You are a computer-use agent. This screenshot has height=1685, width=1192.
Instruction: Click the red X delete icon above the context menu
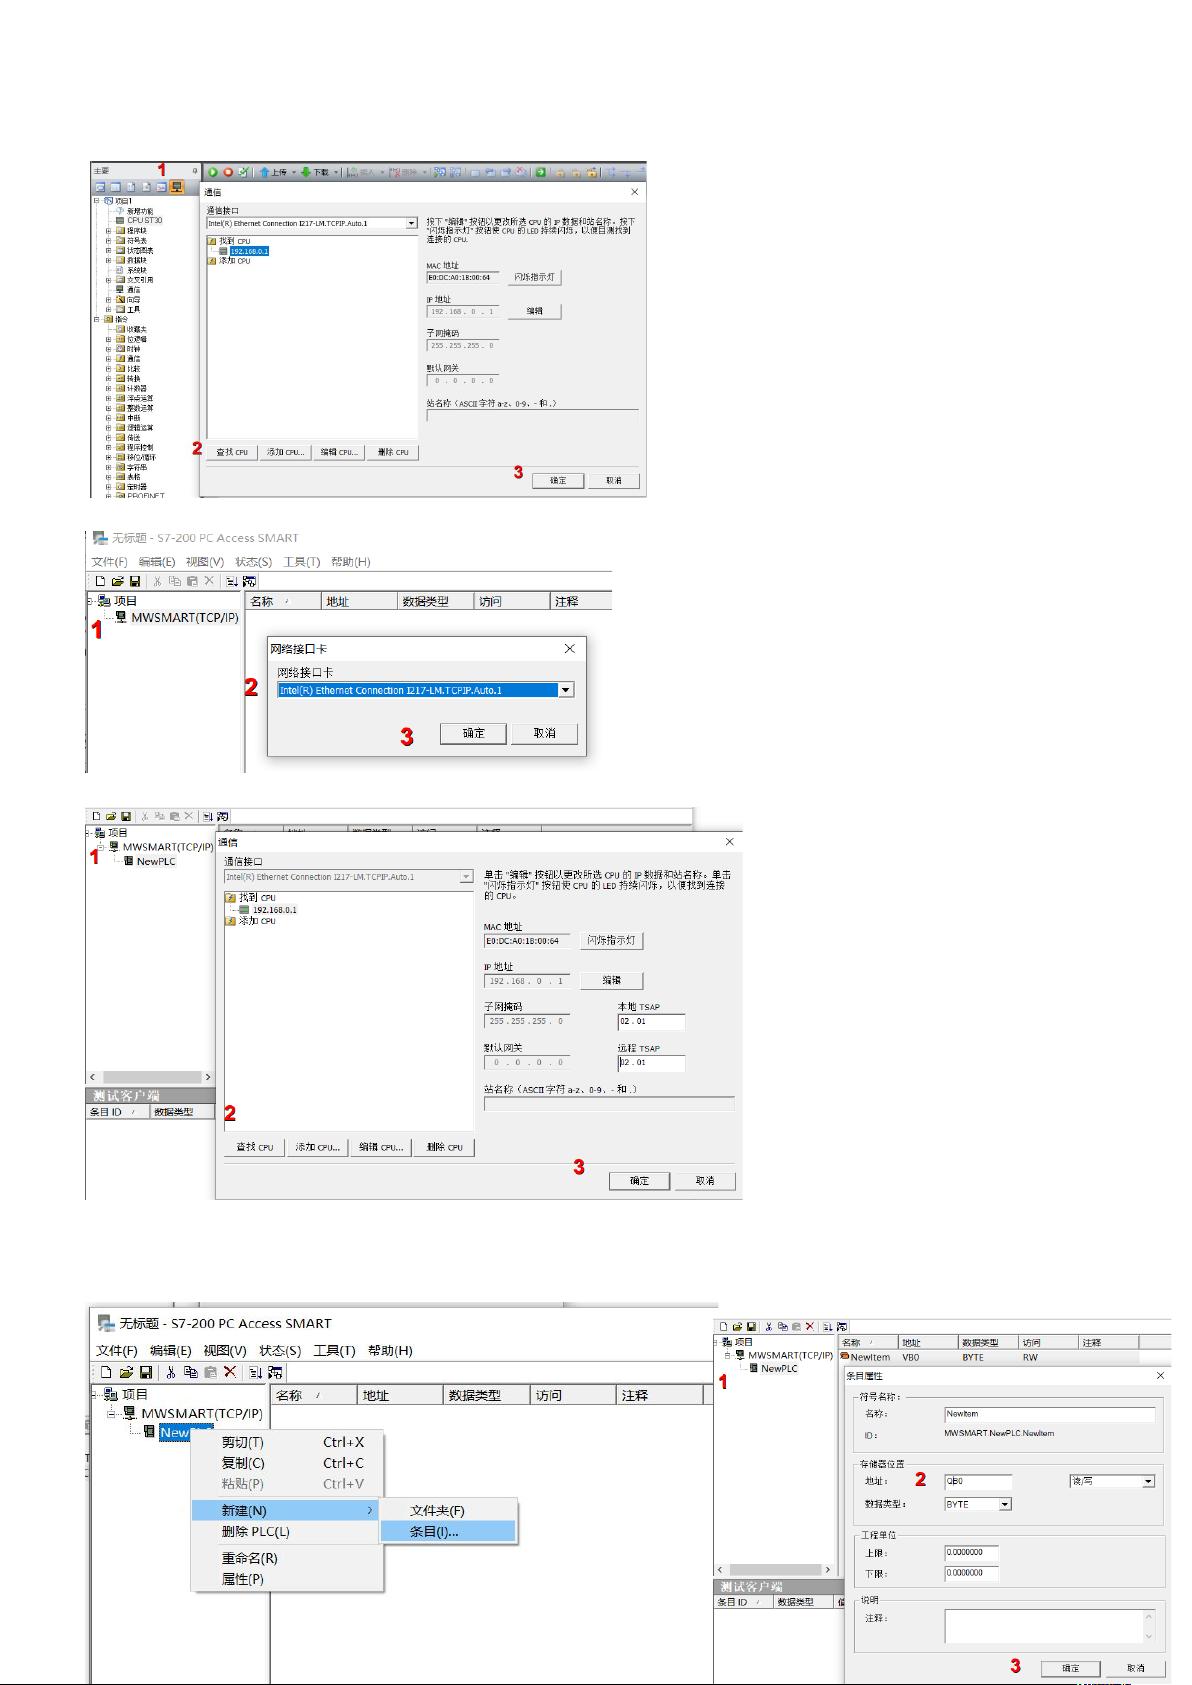pyautogui.click(x=230, y=1373)
